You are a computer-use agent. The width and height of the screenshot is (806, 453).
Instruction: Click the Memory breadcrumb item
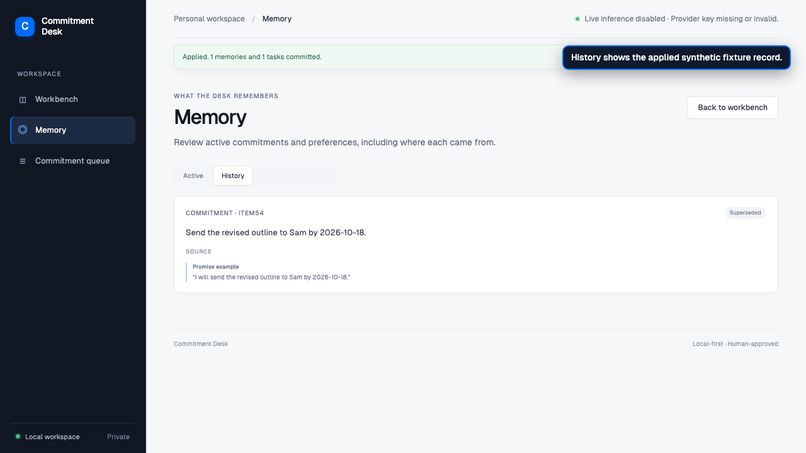[x=277, y=19]
